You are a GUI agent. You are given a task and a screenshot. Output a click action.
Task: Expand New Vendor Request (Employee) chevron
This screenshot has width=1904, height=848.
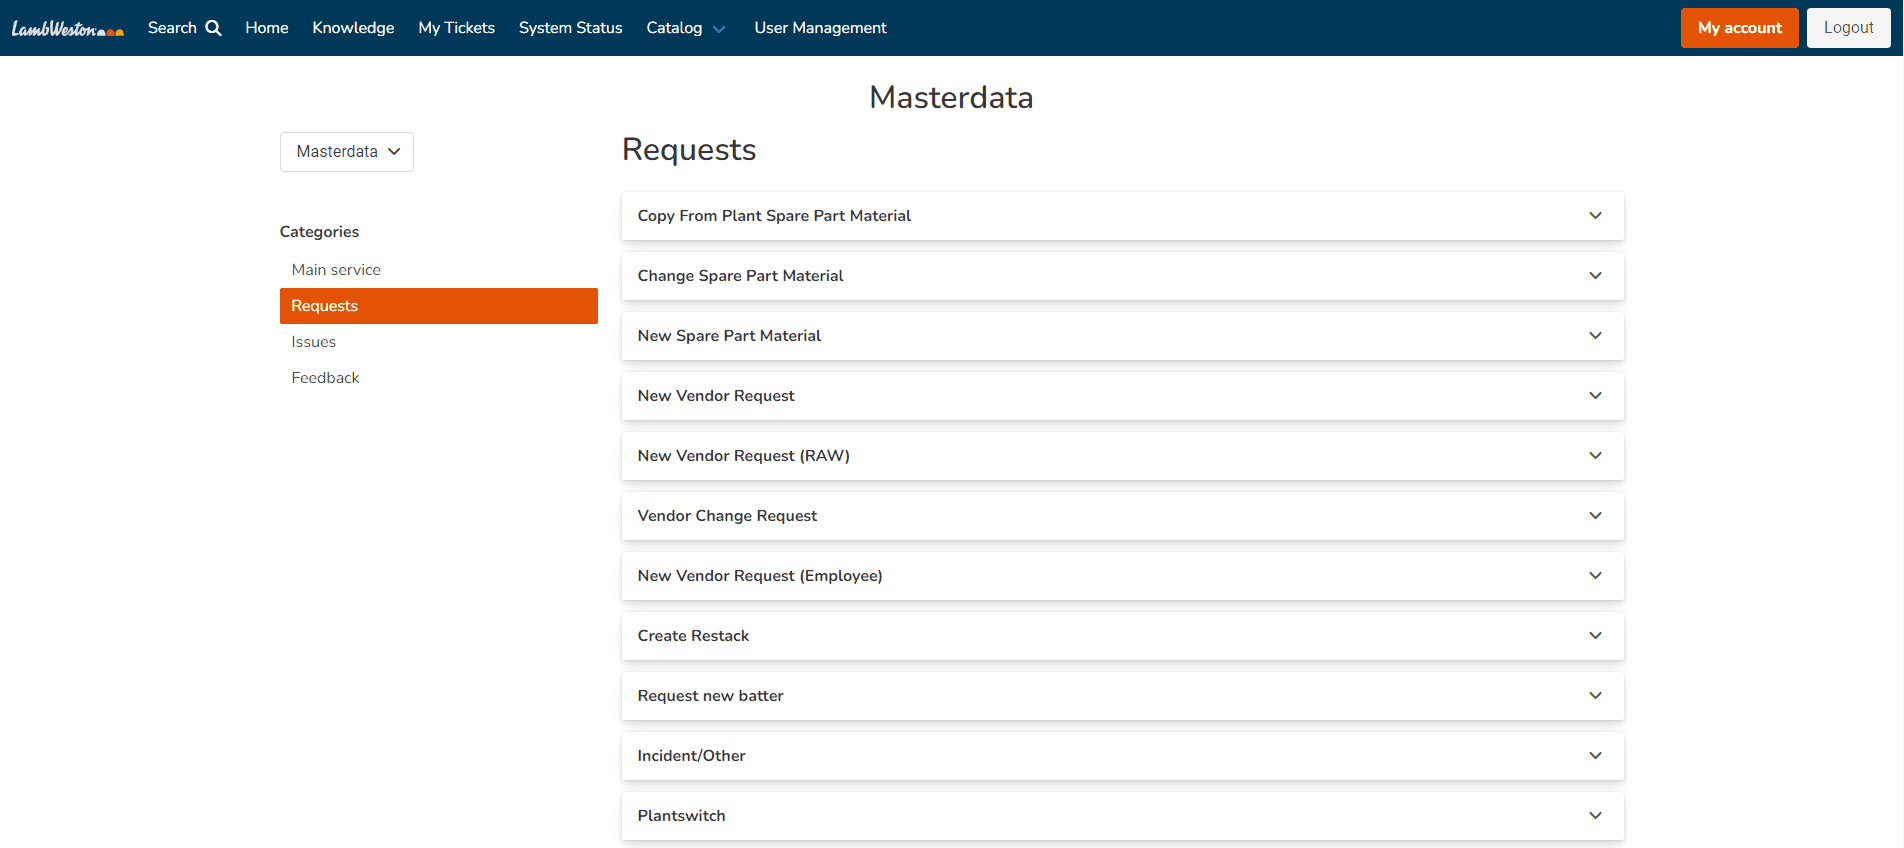[x=1595, y=576]
